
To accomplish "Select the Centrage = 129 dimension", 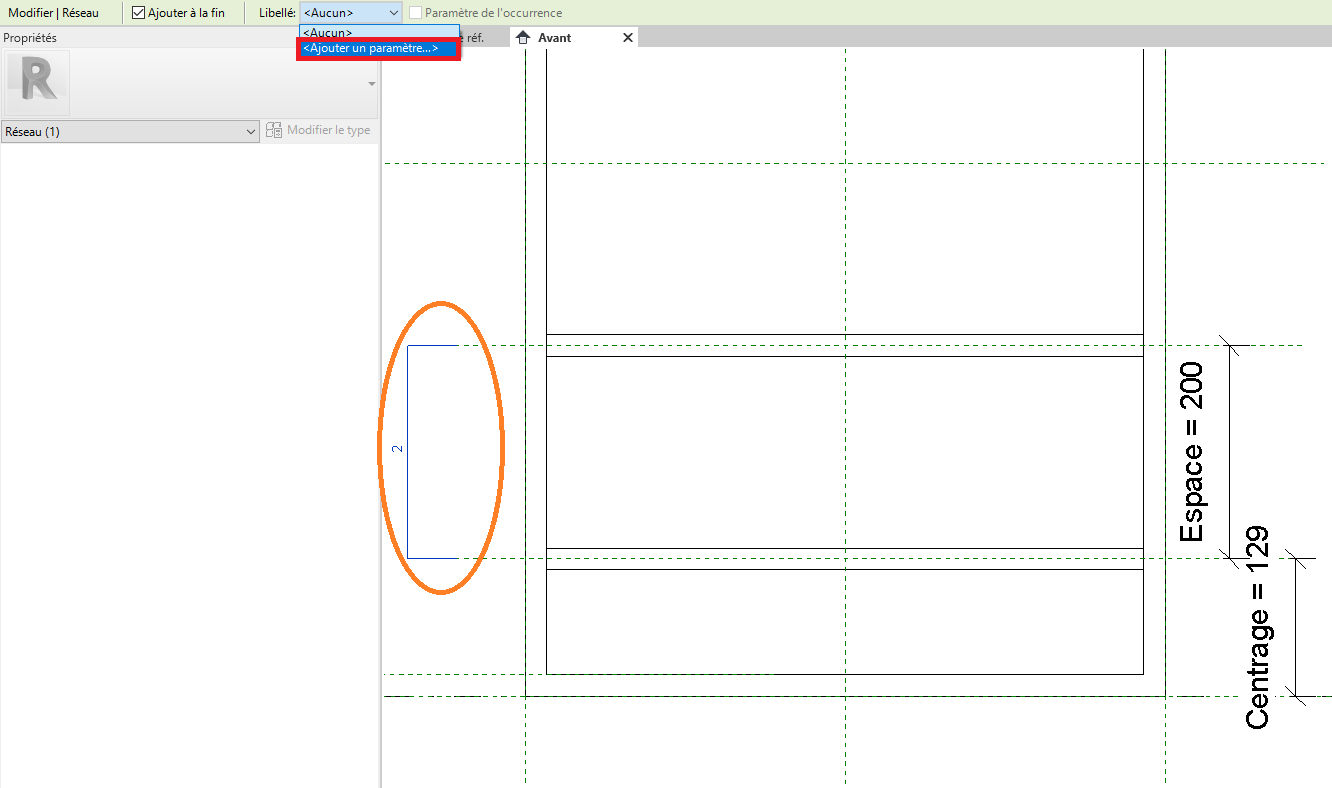I will point(1258,627).
